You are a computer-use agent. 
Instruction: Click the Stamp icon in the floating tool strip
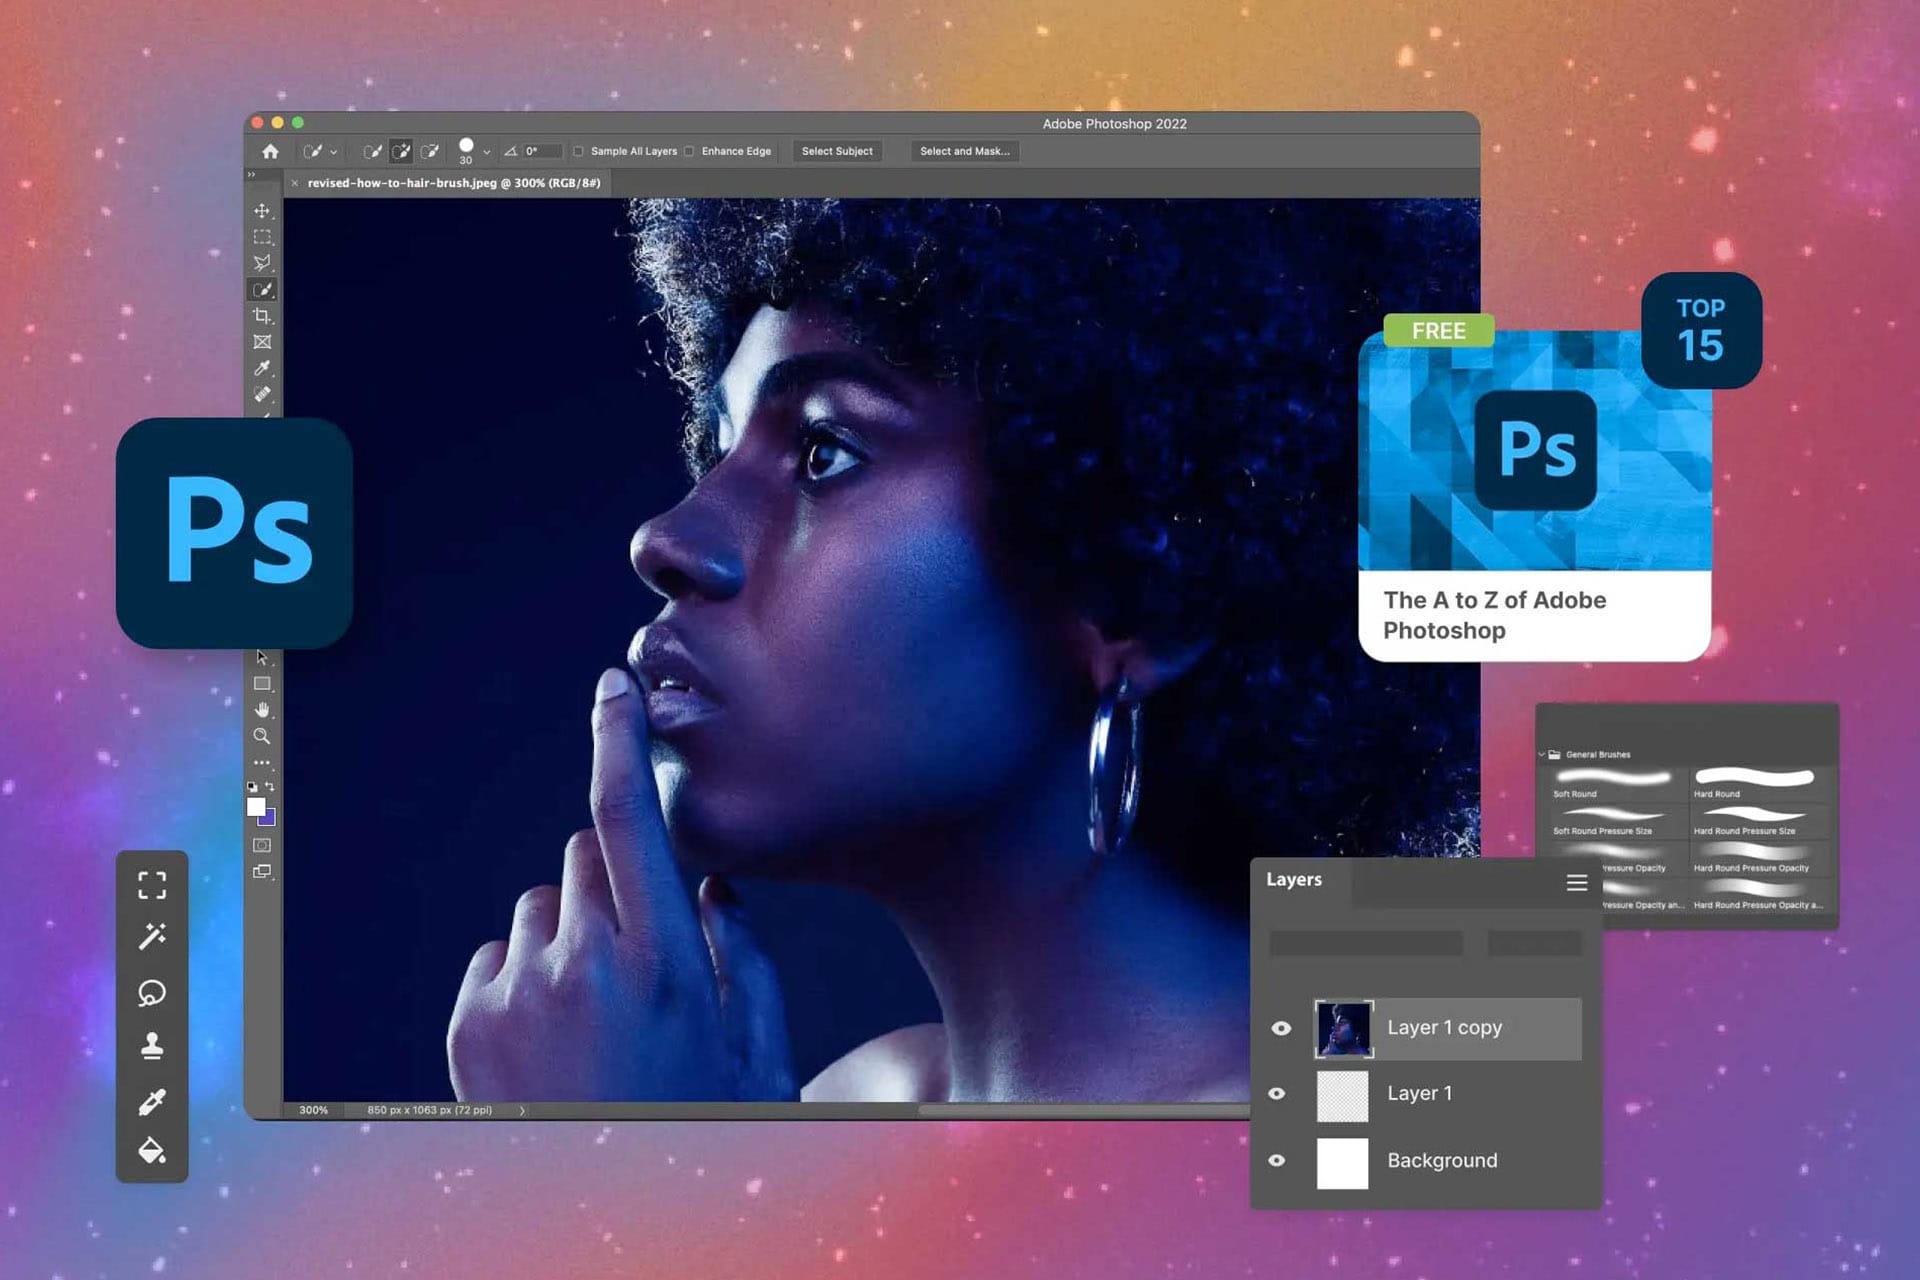pos(152,1046)
